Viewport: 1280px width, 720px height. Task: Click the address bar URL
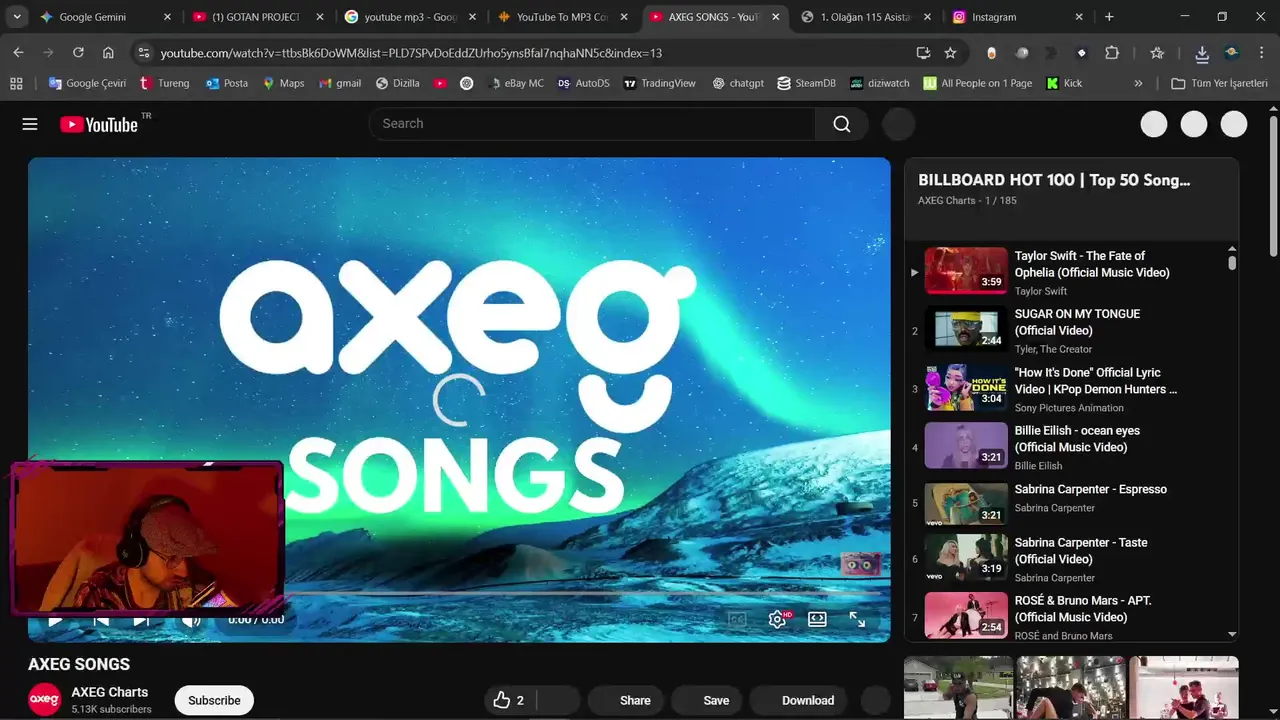coord(411,53)
